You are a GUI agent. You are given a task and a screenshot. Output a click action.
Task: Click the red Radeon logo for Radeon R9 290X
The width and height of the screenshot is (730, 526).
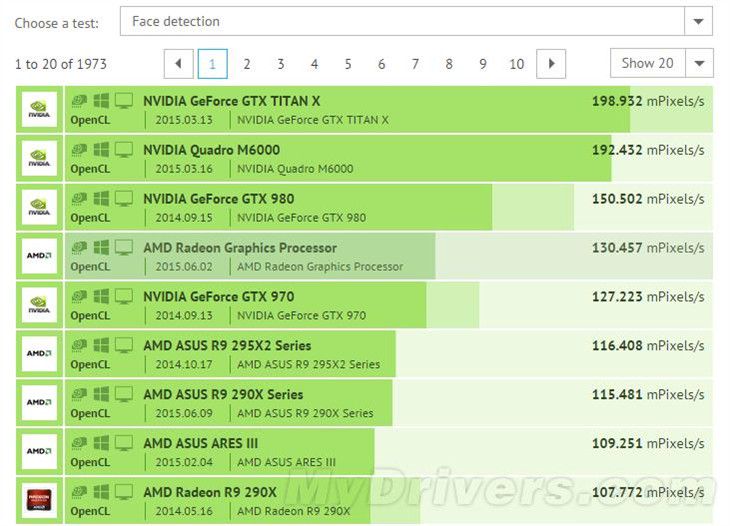pos(40,500)
